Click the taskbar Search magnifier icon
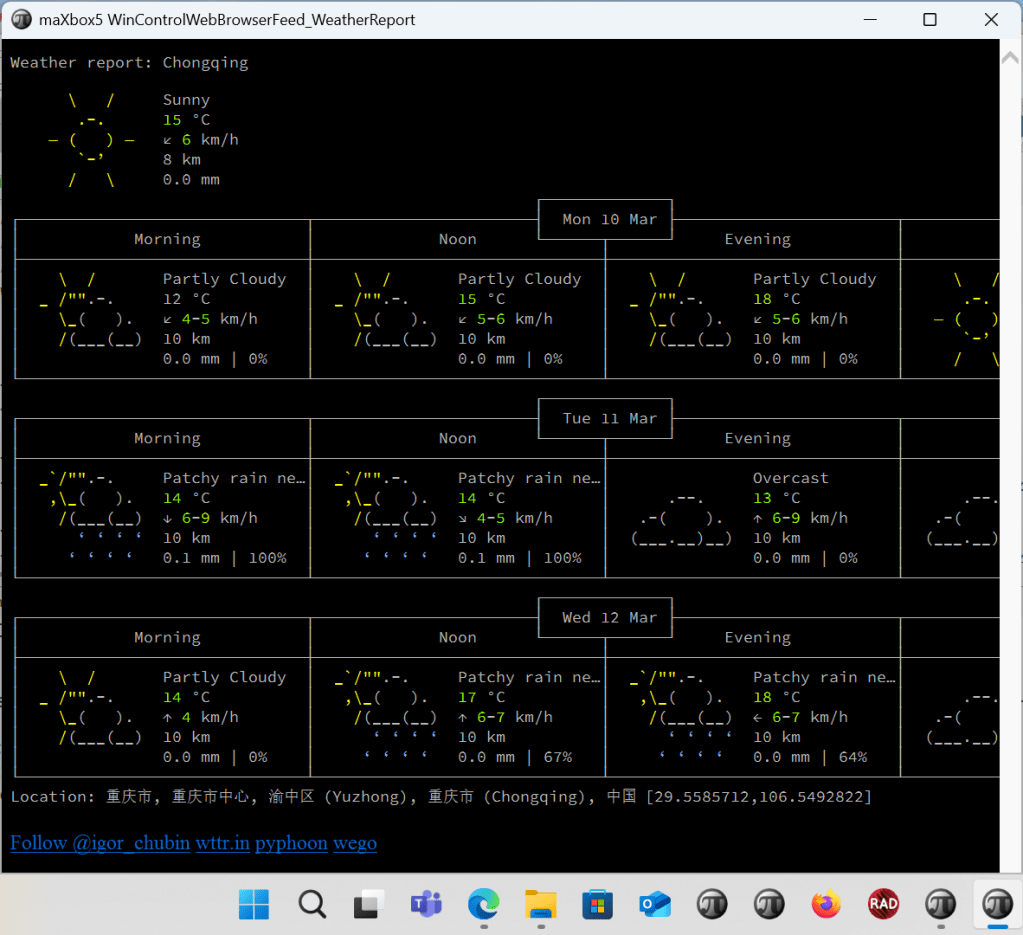Screen dimensions: 1023x935 [312, 905]
